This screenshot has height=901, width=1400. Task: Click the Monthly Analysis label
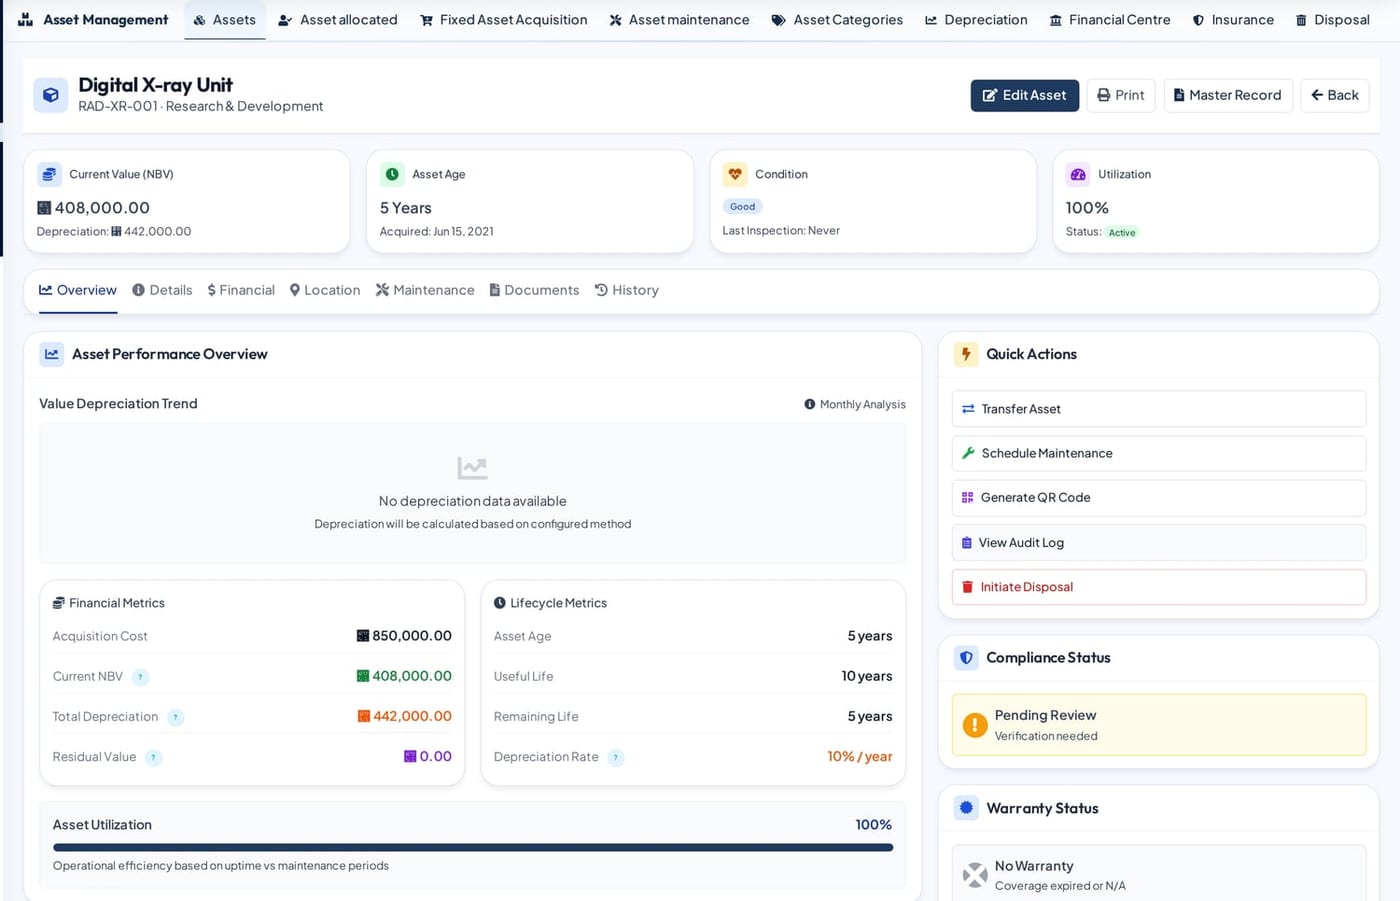[x=862, y=404]
